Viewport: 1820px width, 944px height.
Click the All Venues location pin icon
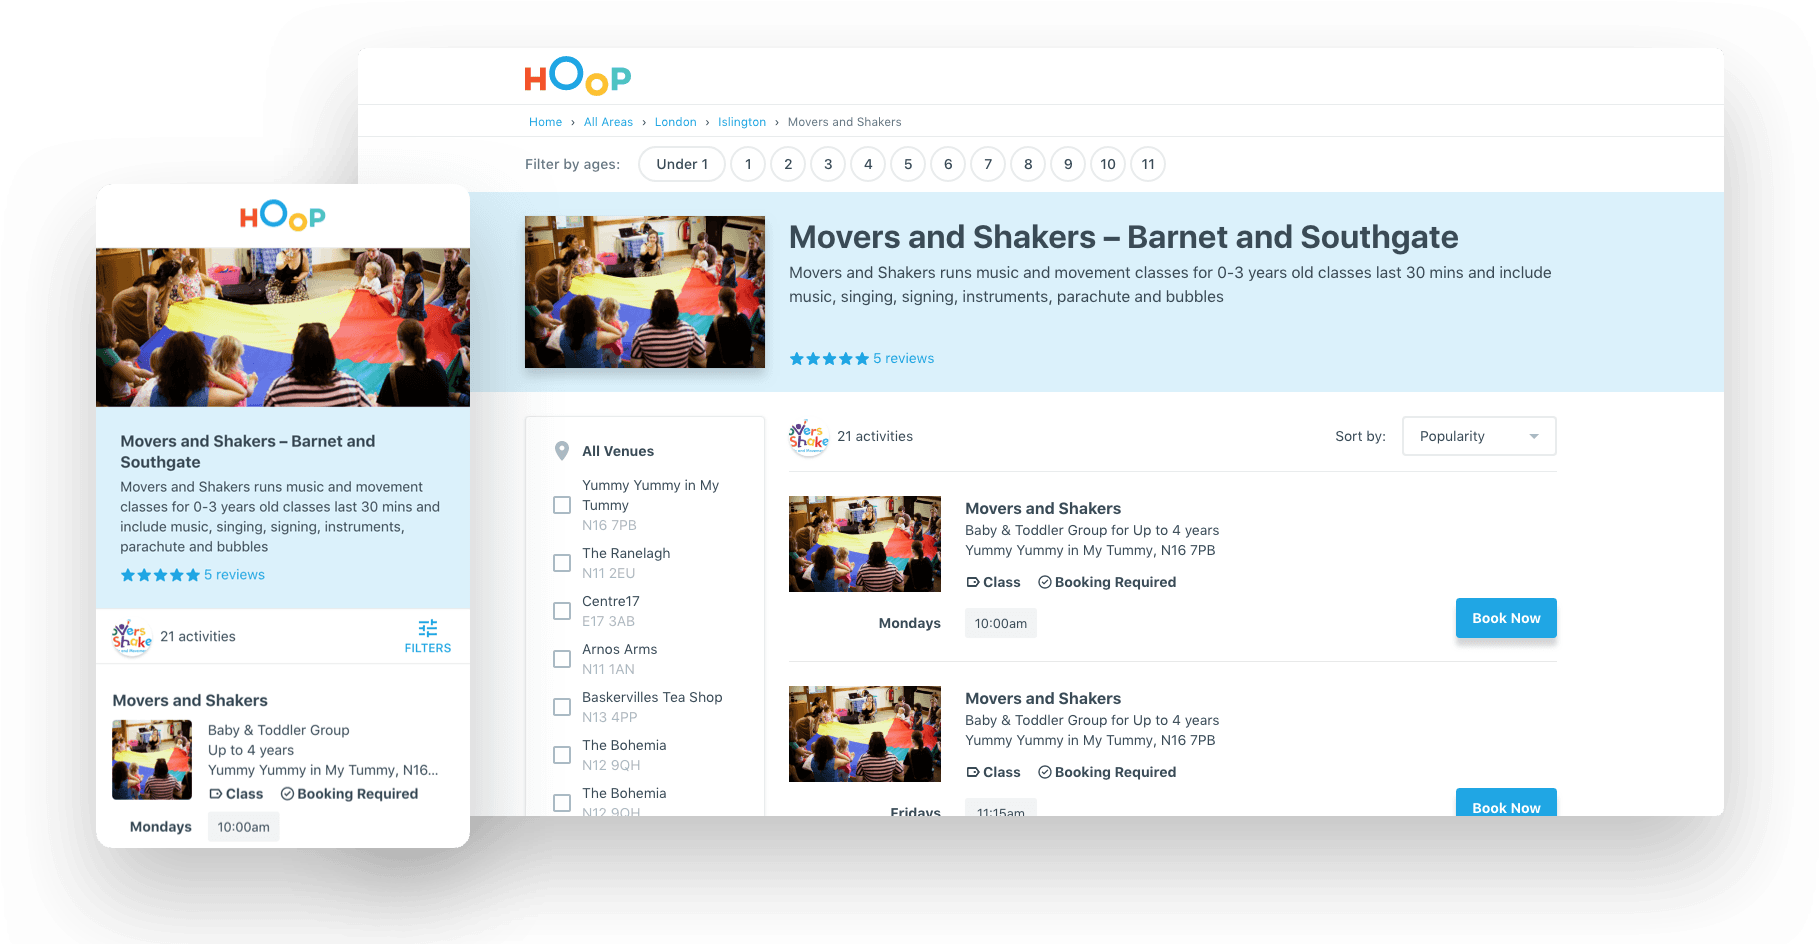click(x=562, y=451)
